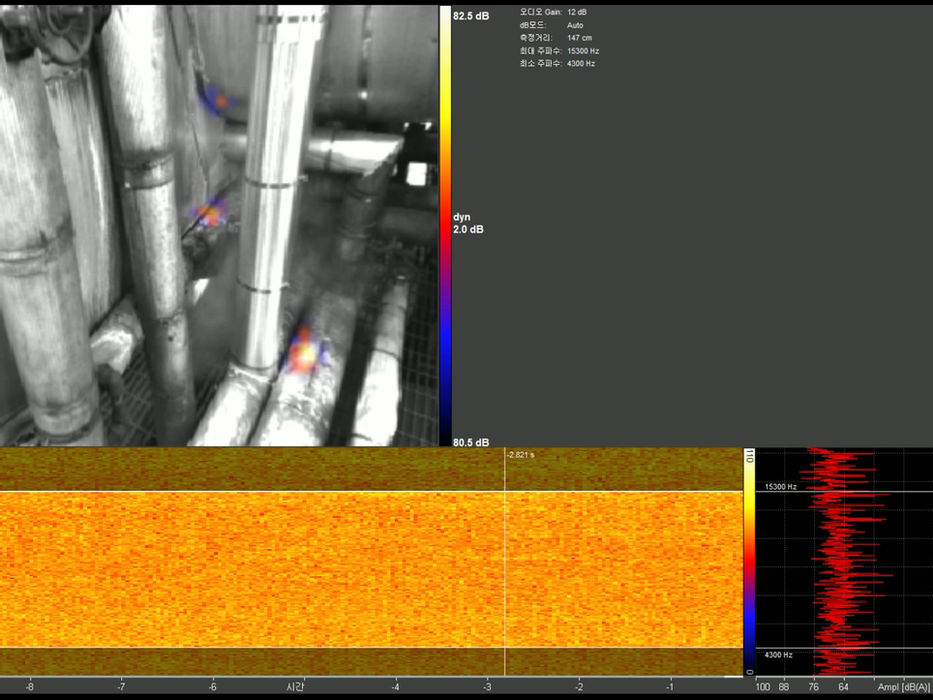Click the 110 top label of spectrogram color bar
Screen dimensions: 933x700
coord(749,457)
